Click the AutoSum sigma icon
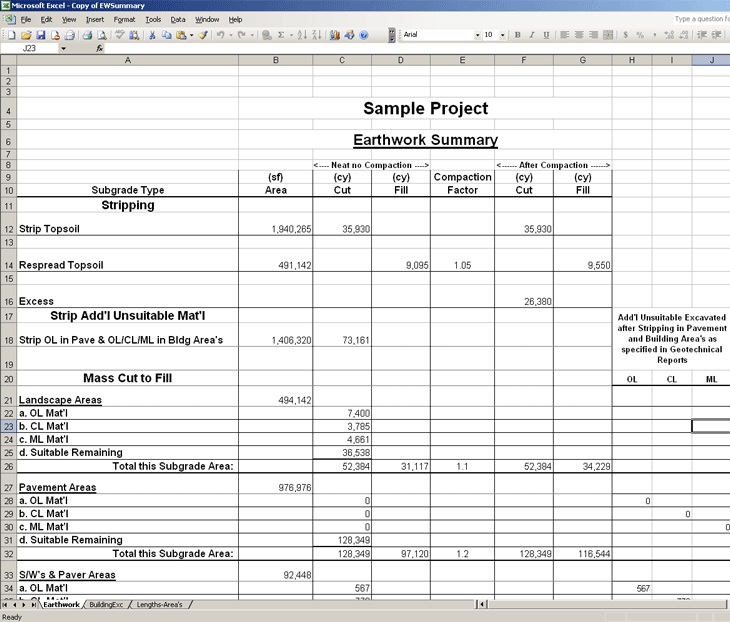This screenshot has height=622, width=730. (x=280, y=35)
